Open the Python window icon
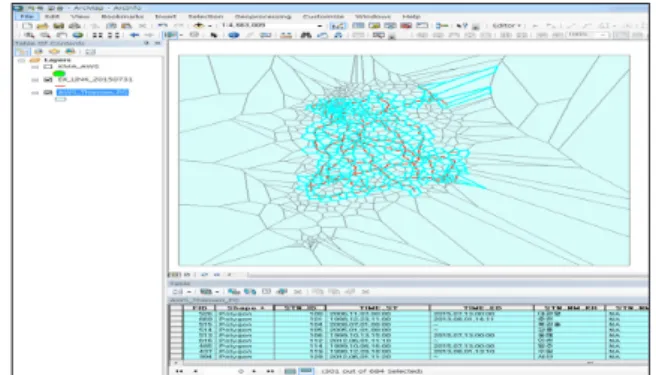656x375 pixels. coord(422,26)
